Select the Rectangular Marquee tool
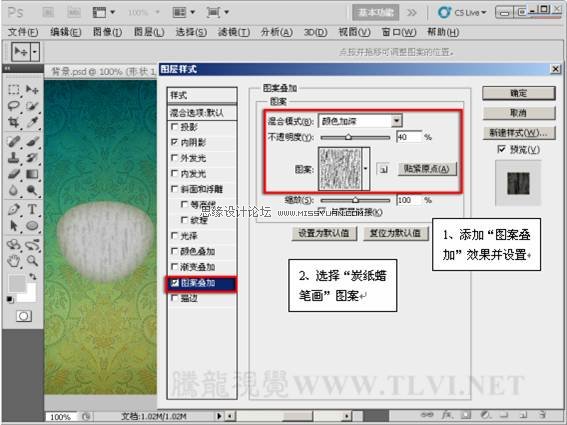This screenshot has width=567, height=425. click(14, 89)
